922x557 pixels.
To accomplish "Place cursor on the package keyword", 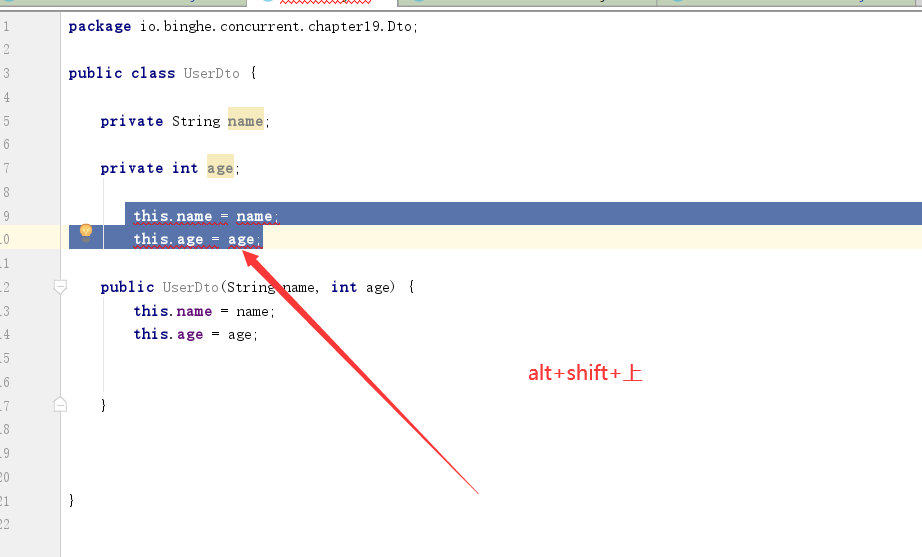I will [x=99, y=26].
